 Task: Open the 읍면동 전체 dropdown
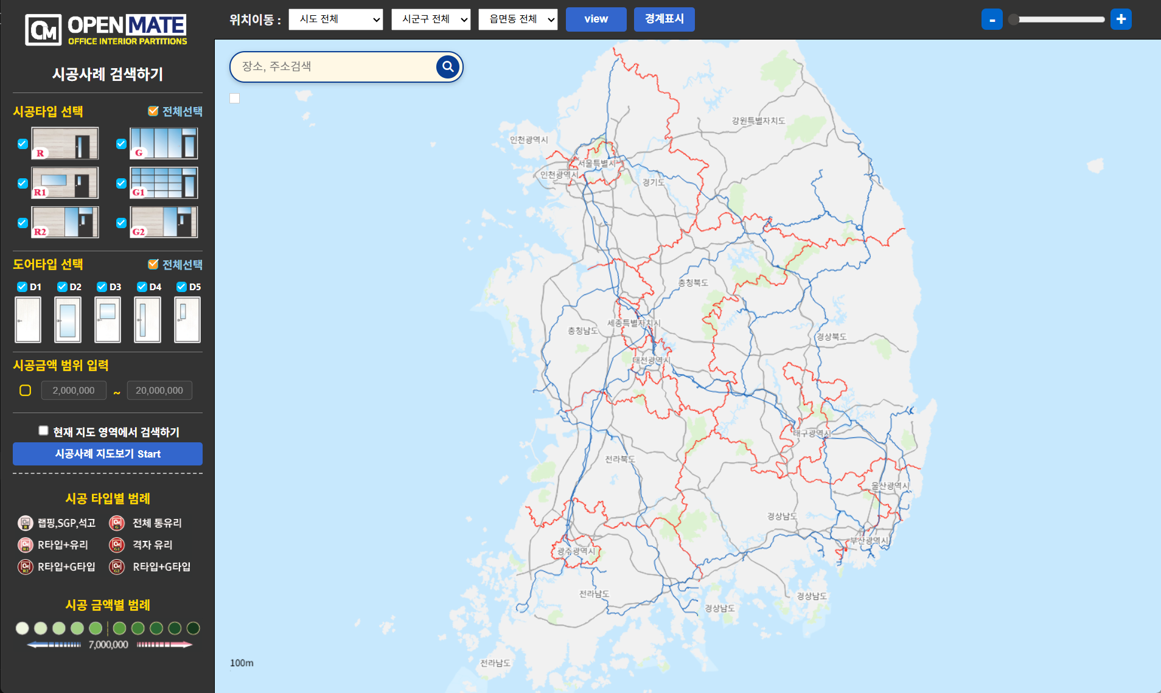517,20
